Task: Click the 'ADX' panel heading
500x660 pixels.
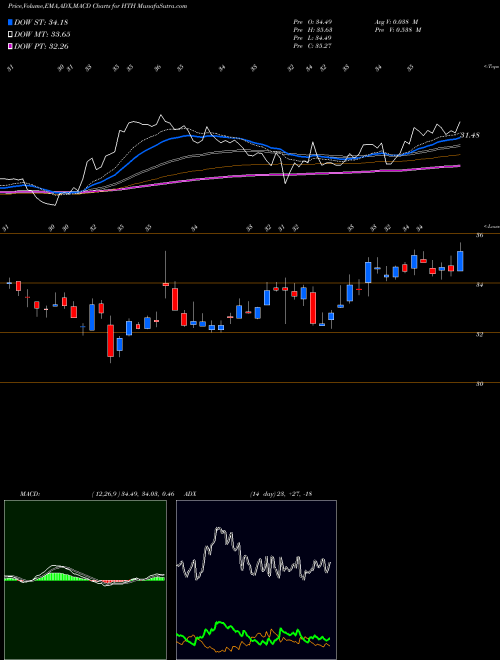Action: pos(191,494)
